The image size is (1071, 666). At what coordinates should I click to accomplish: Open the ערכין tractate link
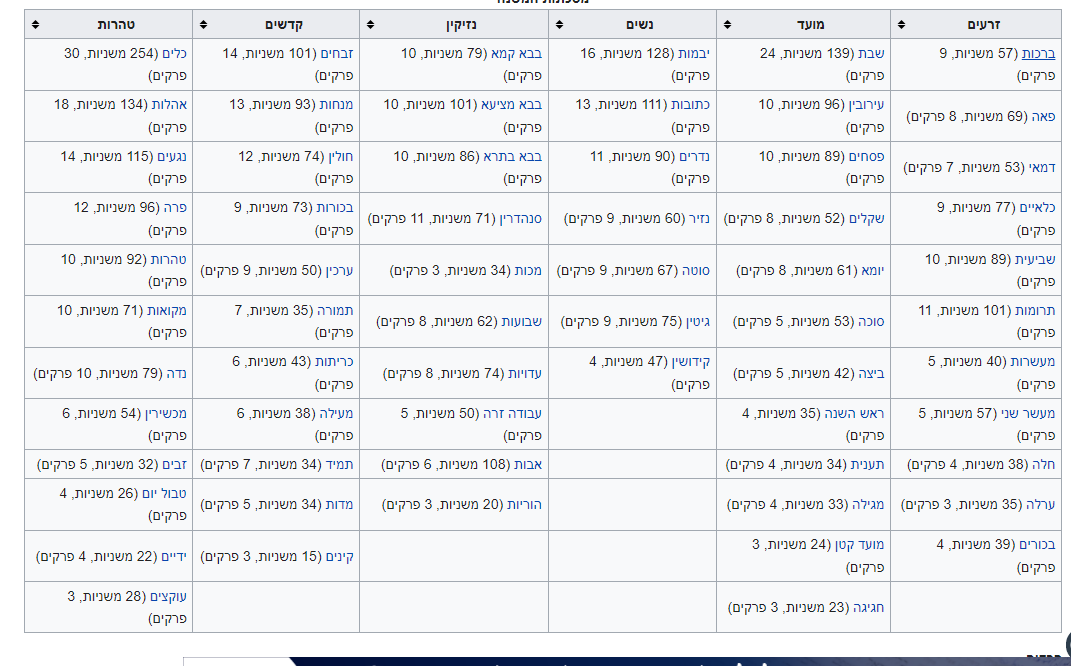click(x=339, y=270)
